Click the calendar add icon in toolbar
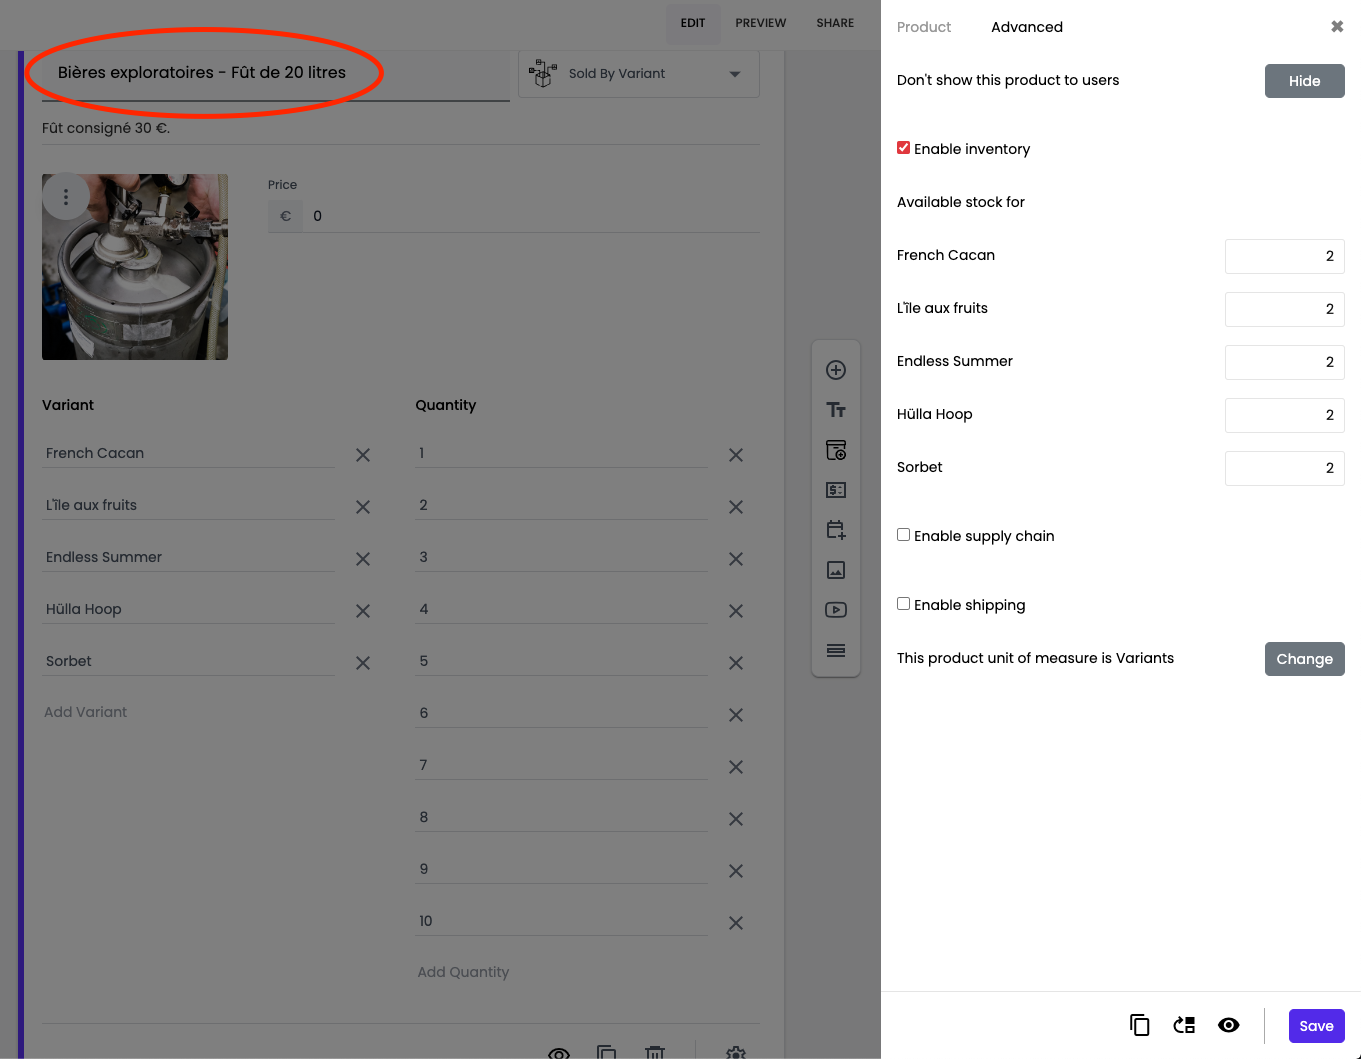Screen dimensions: 1361x1059 point(836,530)
